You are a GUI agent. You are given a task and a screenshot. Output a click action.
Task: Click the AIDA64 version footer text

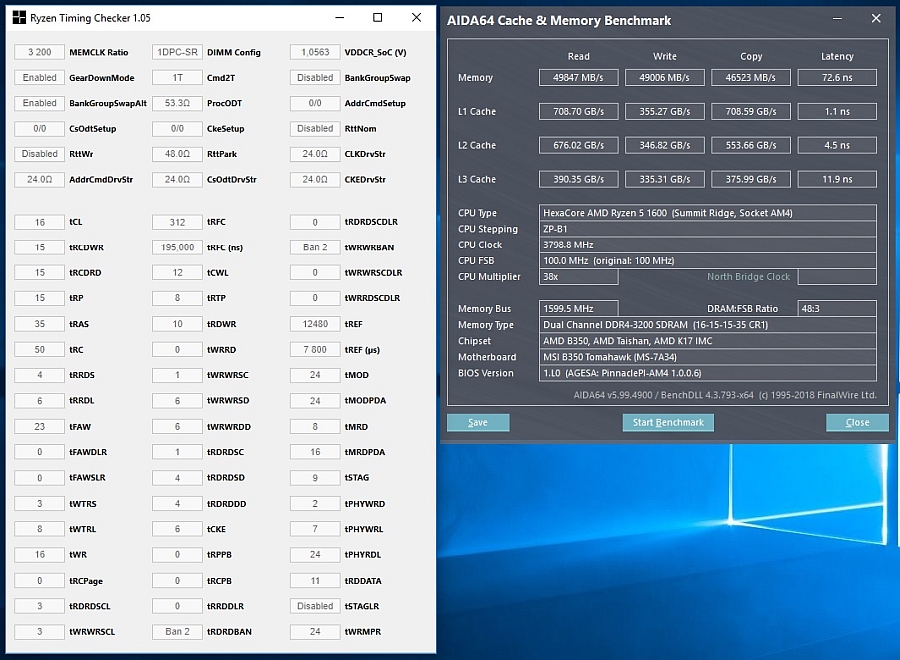tap(725, 395)
